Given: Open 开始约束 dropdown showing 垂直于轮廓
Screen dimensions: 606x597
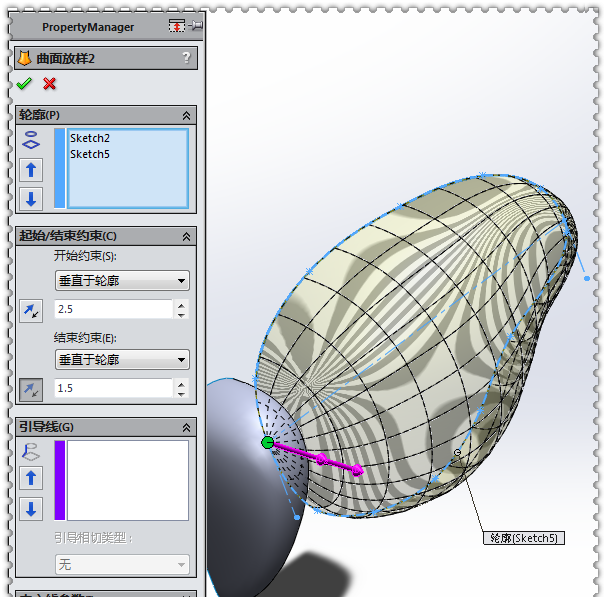Looking at the screenshot, I should pos(122,281).
